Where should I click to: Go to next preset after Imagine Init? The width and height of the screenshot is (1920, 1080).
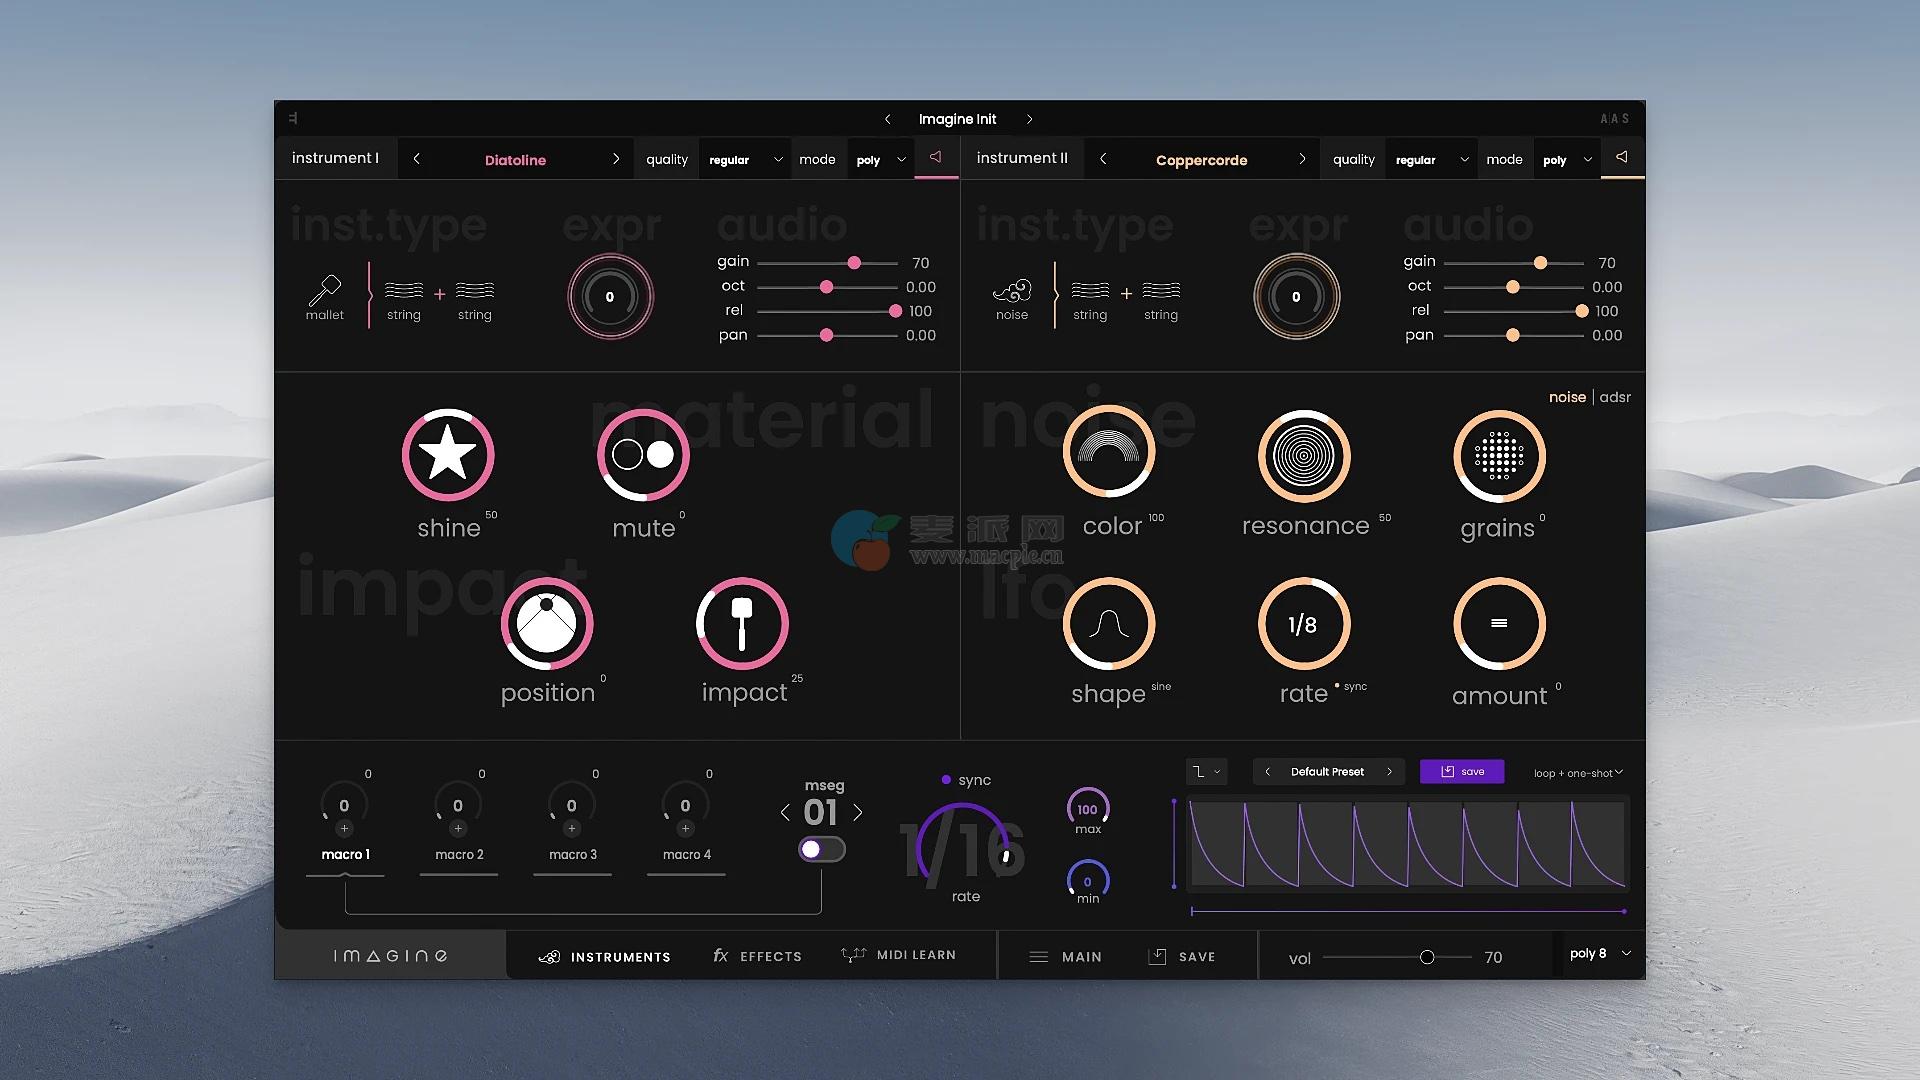click(x=1029, y=119)
